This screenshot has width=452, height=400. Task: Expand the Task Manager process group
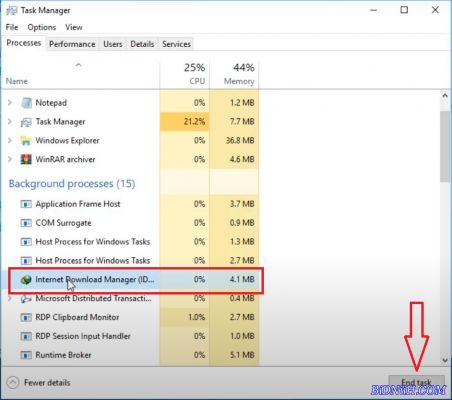[10, 122]
